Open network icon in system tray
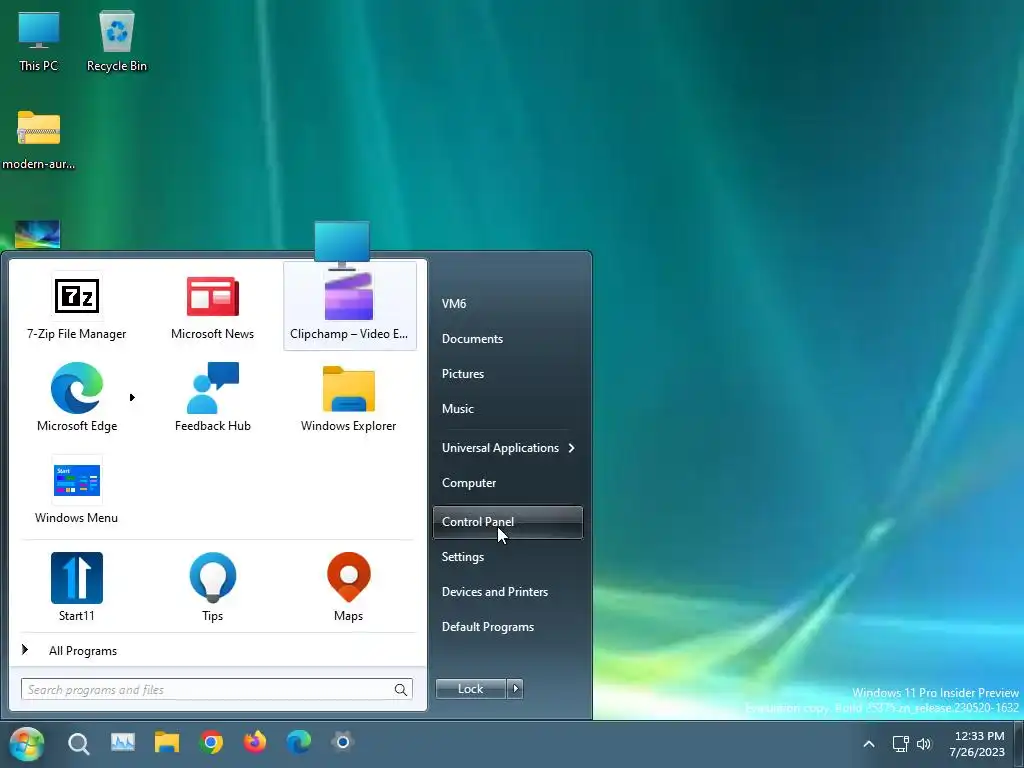This screenshot has width=1024, height=768. pyautogui.click(x=901, y=744)
